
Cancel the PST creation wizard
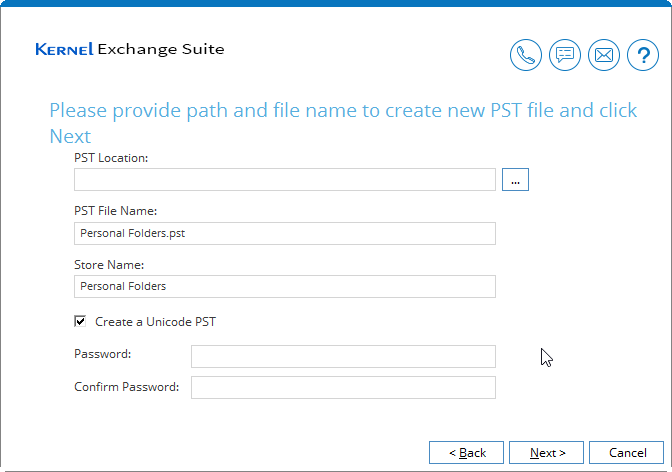click(x=627, y=453)
